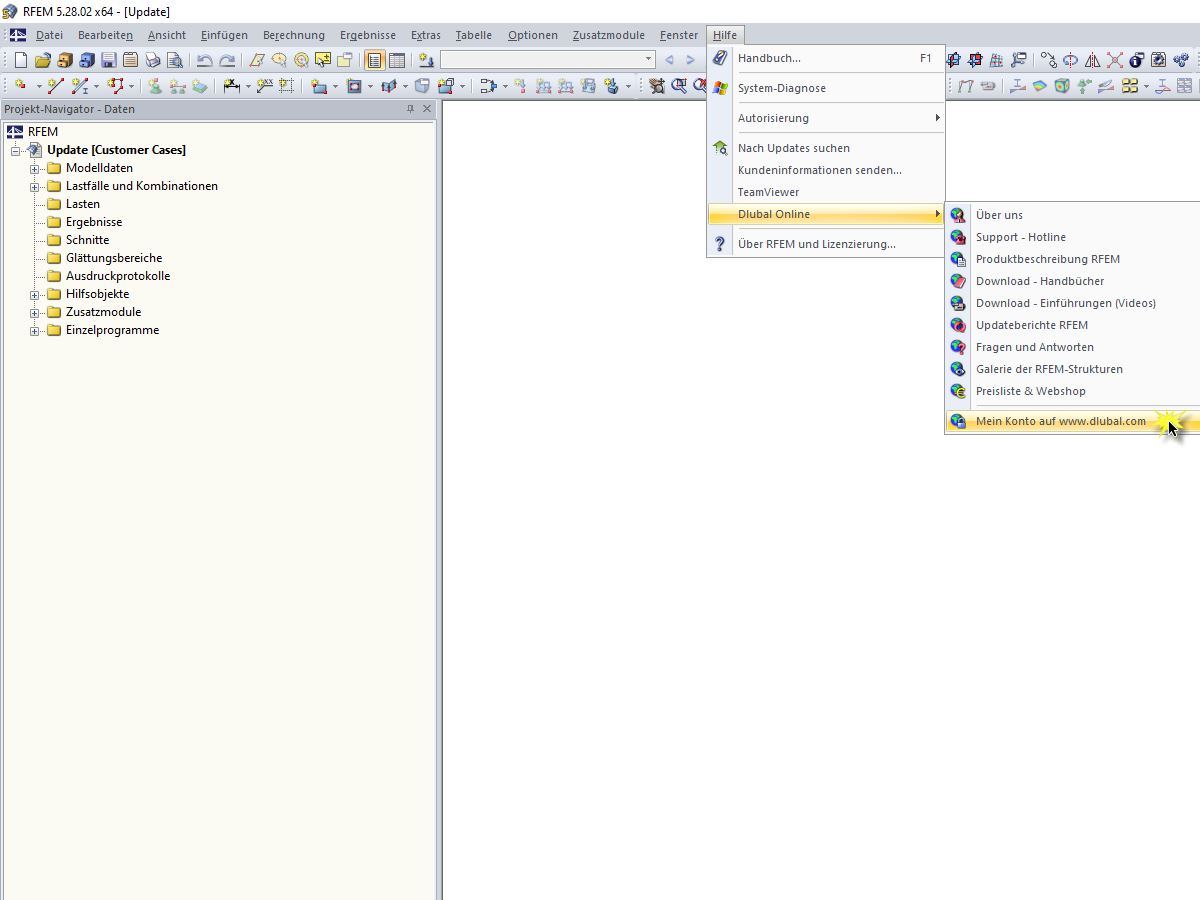This screenshot has width=1200, height=900.
Task: Click the dimension tool icon
Action: point(231,86)
